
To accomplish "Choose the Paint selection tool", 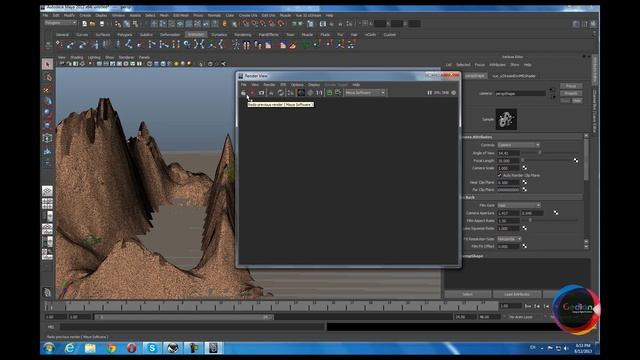I will click(47, 89).
